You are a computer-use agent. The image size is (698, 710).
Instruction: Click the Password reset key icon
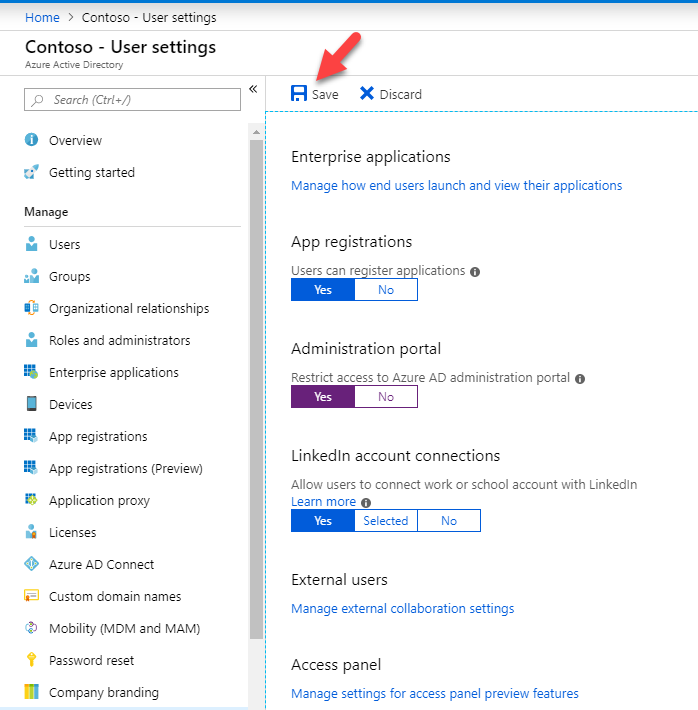click(x=31, y=660)
